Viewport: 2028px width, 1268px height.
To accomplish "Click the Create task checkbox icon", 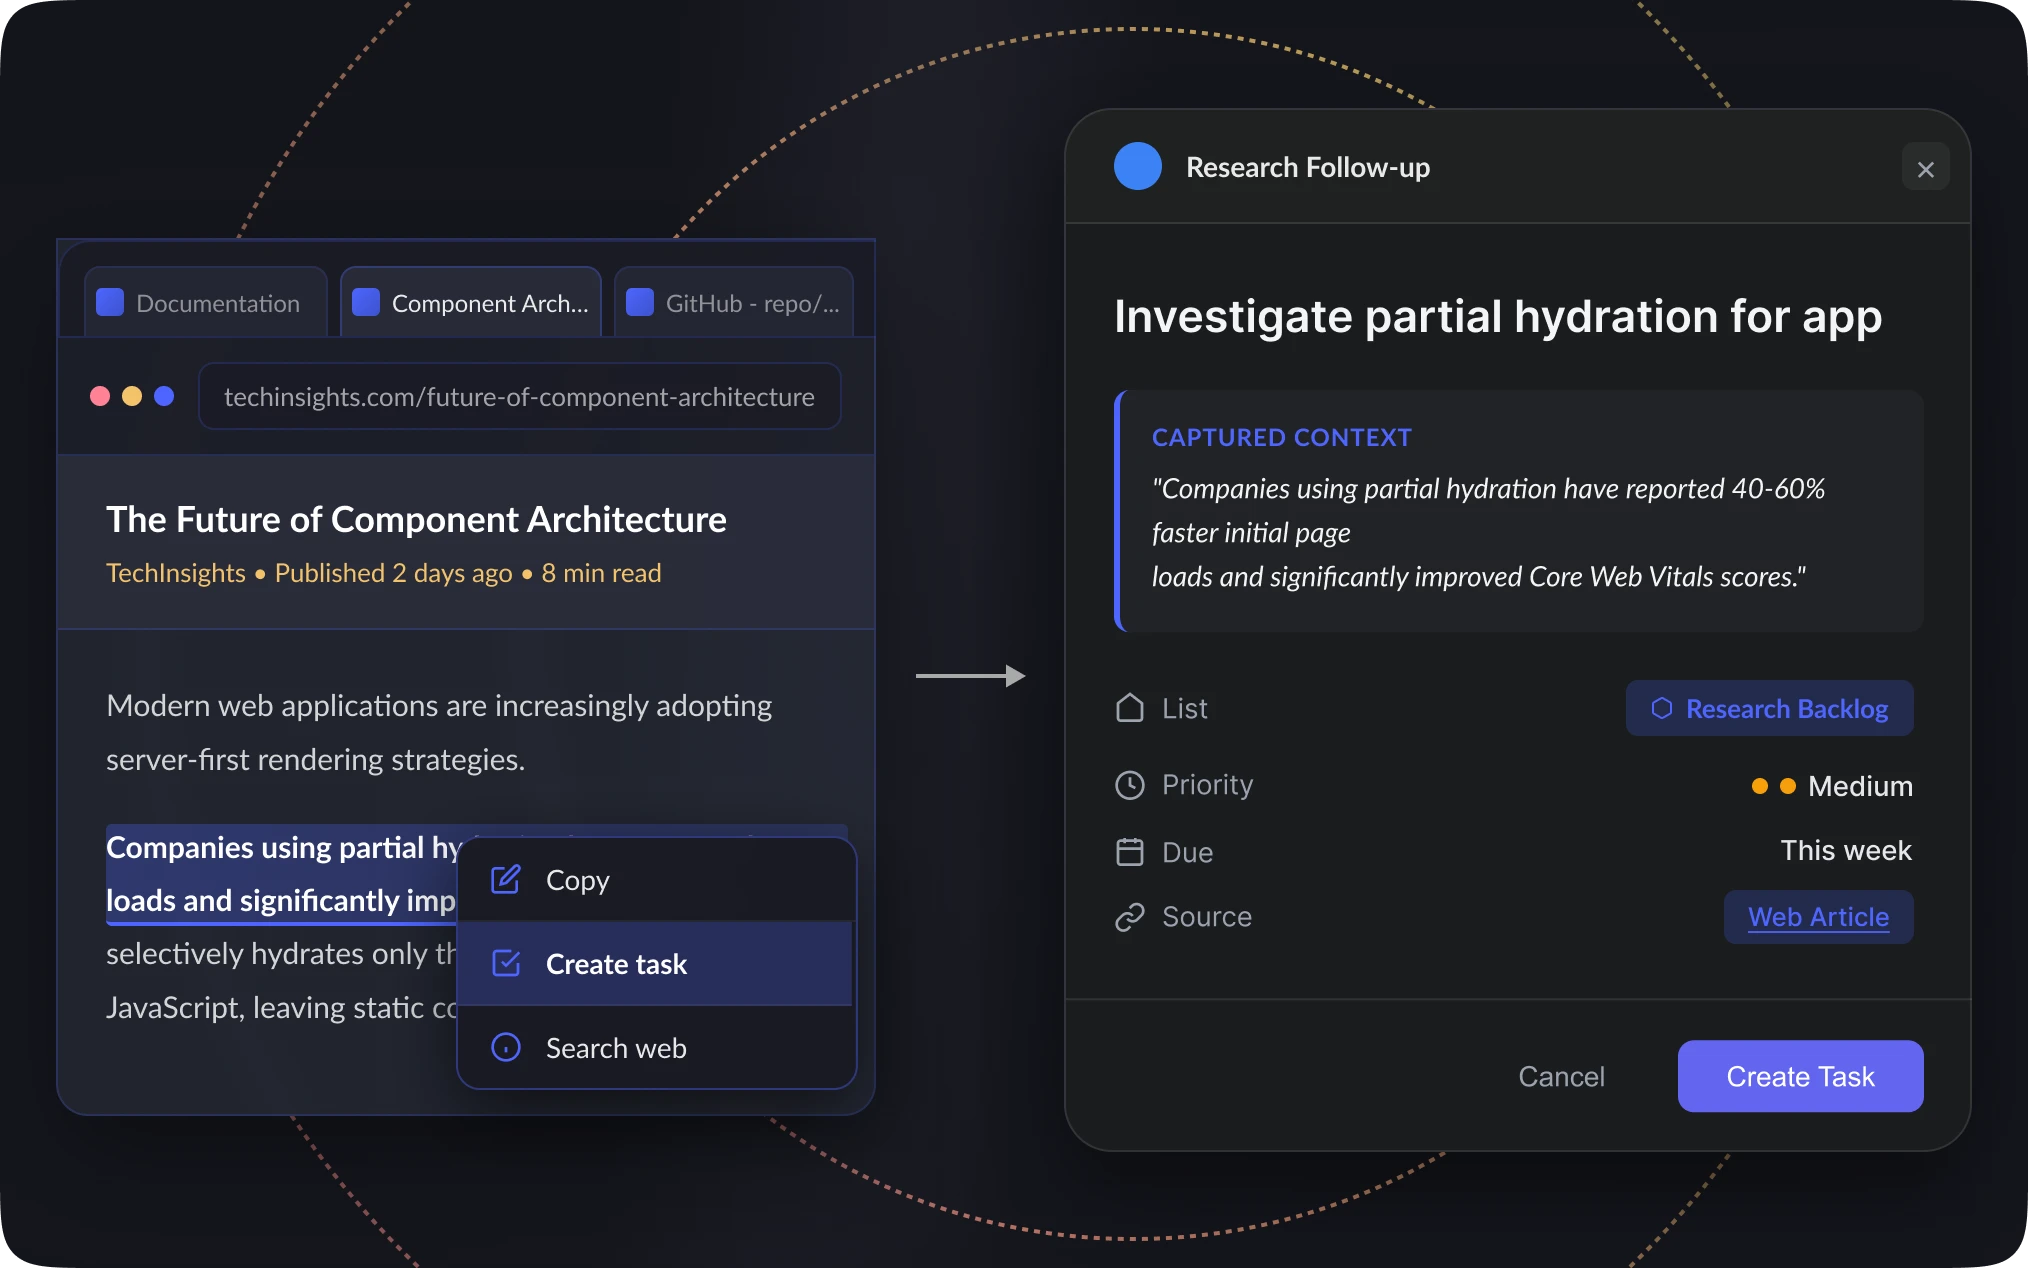I will 506,964.
